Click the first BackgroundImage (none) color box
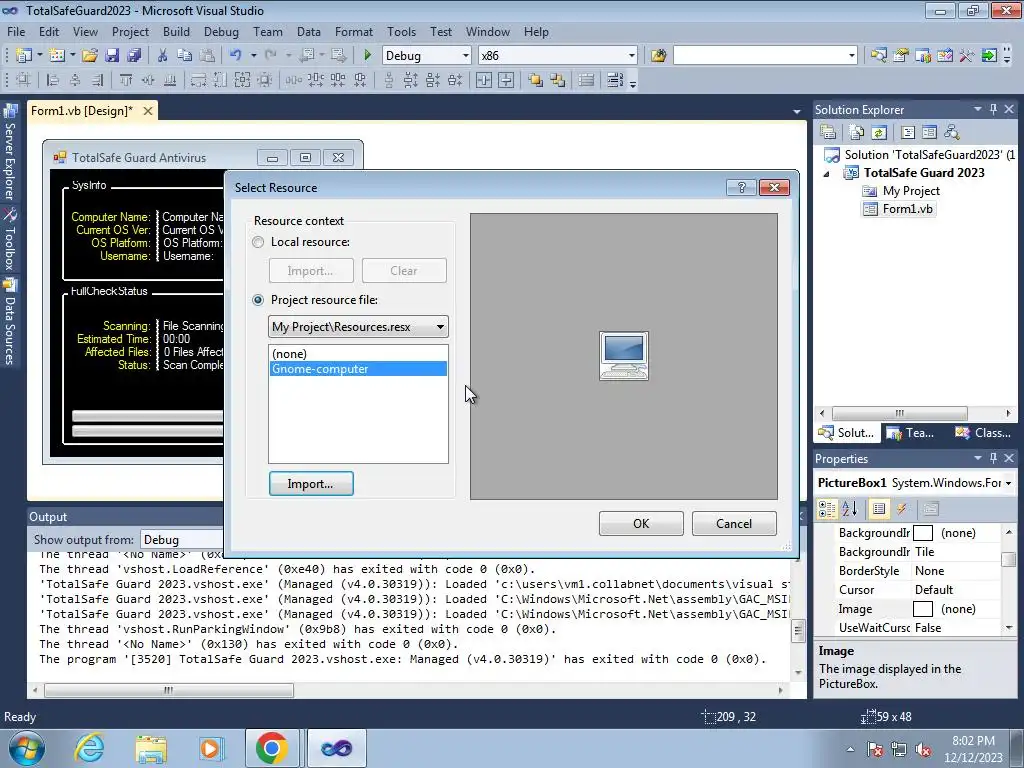The width and height of the screenshot is (1024, 768). click(922, 533)
